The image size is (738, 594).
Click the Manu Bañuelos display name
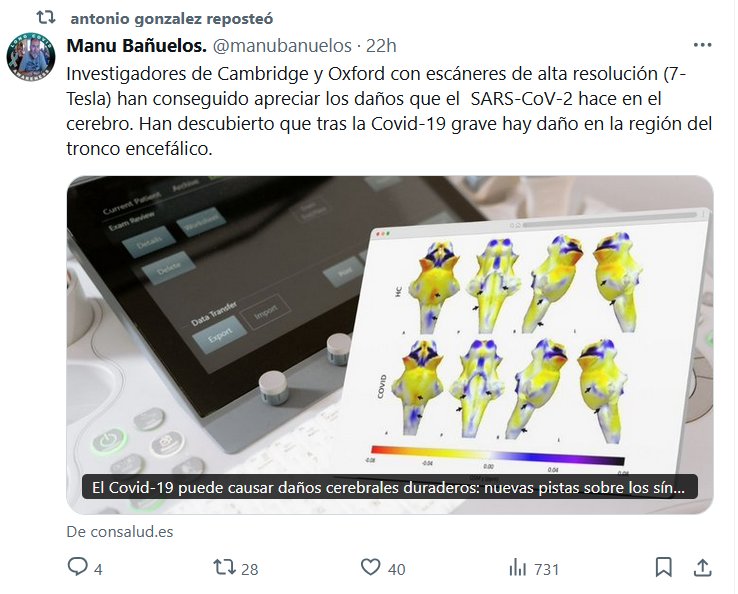(137, 46)
